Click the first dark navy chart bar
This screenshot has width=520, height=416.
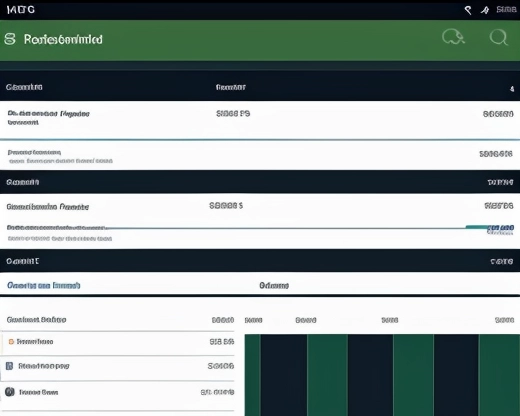click(x=284, y=375)
